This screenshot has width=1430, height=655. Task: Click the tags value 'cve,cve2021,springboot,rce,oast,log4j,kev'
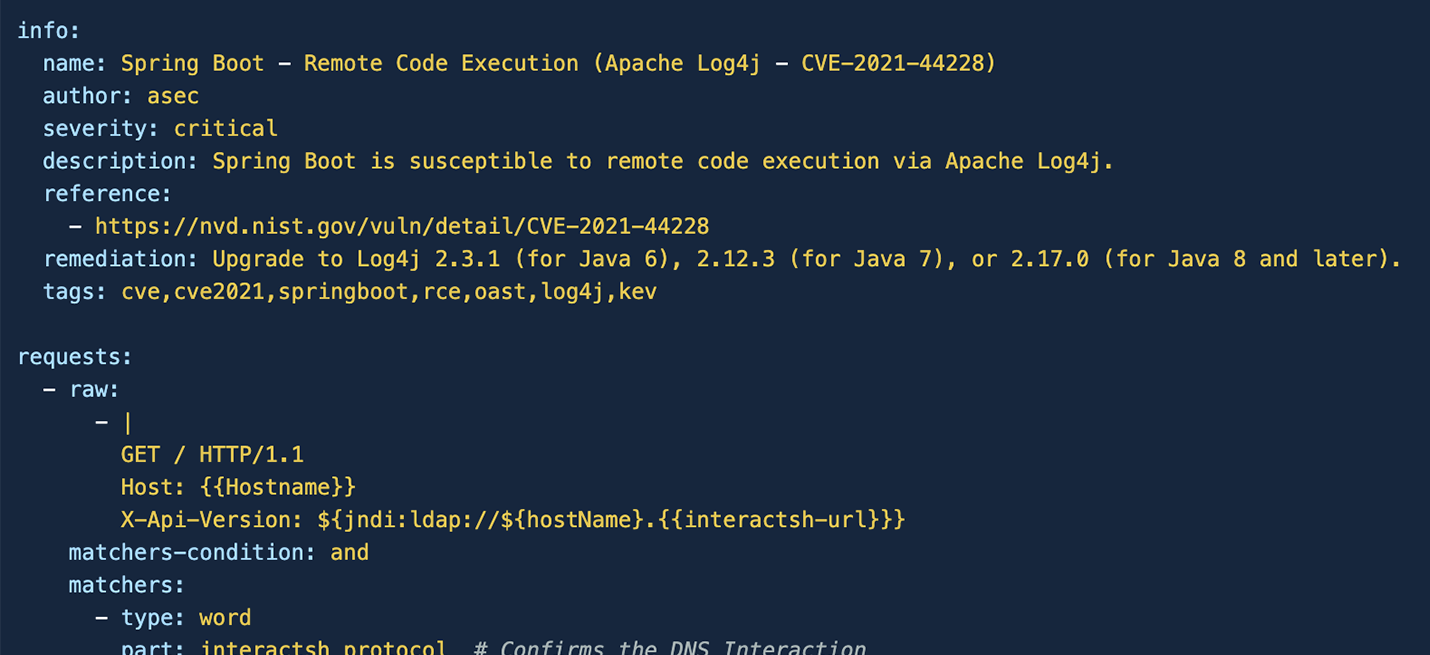pos(389,292)
